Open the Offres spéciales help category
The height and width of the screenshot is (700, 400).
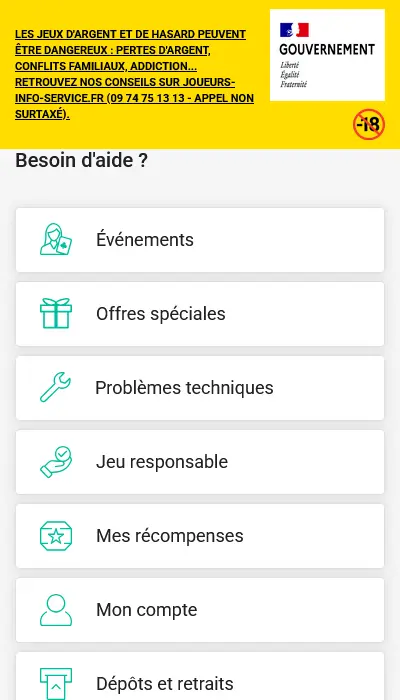(x=200, y=314)
